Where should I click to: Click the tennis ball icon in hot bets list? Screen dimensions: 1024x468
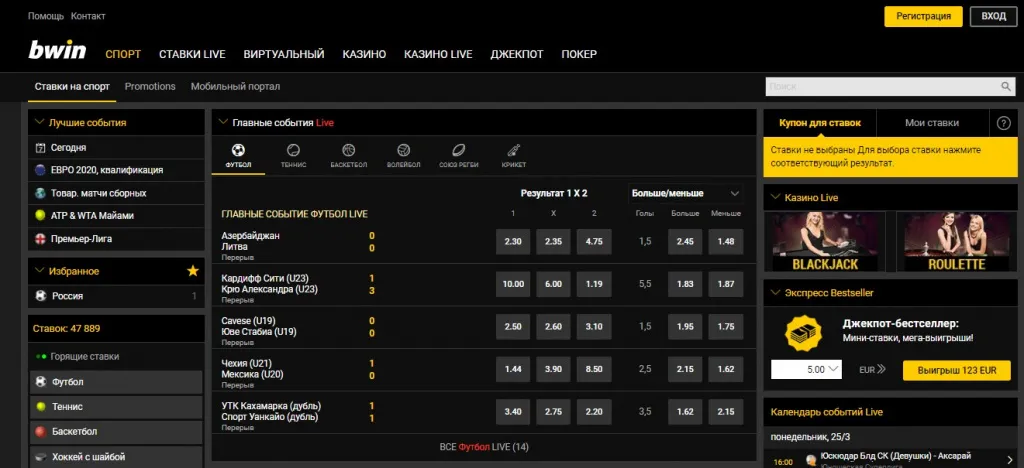pos(40,407)
